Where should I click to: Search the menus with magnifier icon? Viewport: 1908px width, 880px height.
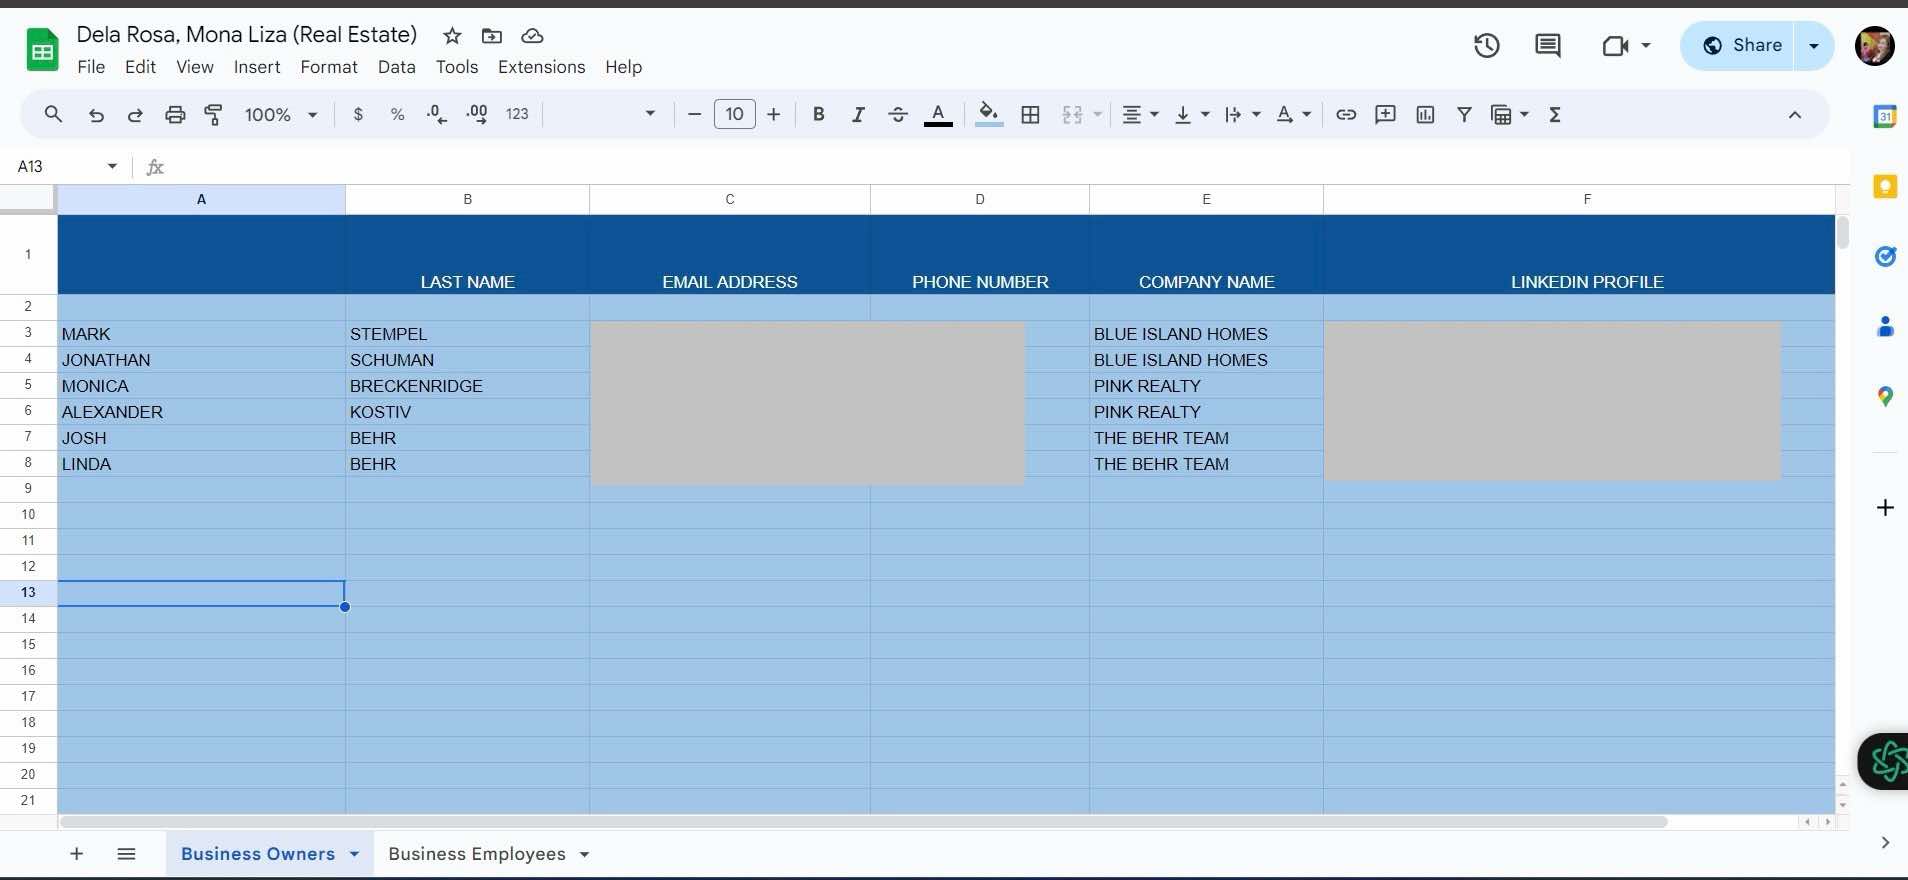(54, 115)
